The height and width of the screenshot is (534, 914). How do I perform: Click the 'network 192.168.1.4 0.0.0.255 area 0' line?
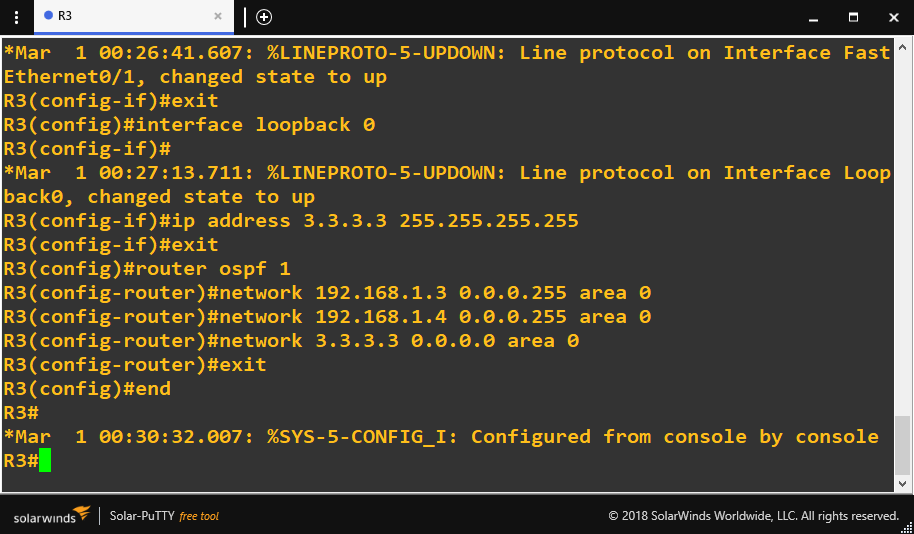(327, 317)
